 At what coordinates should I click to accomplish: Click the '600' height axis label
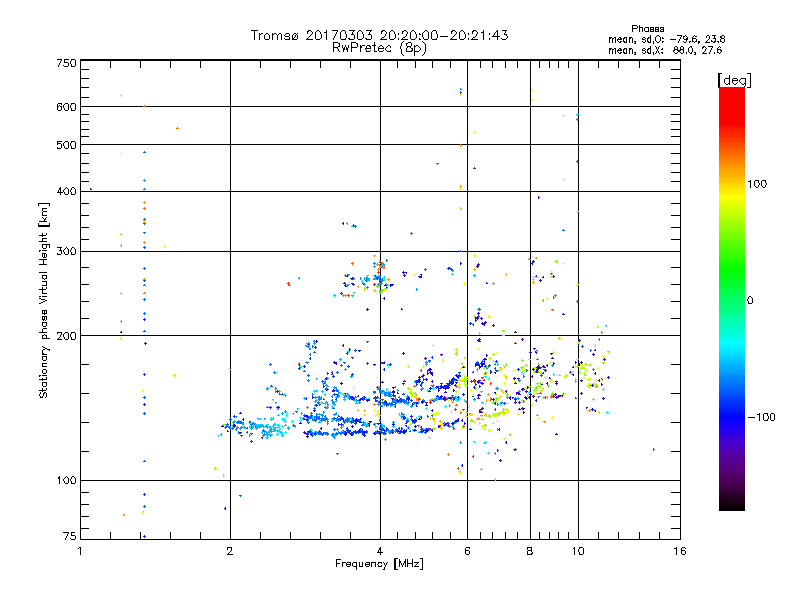pyautogui.click(x=66, y=107)
